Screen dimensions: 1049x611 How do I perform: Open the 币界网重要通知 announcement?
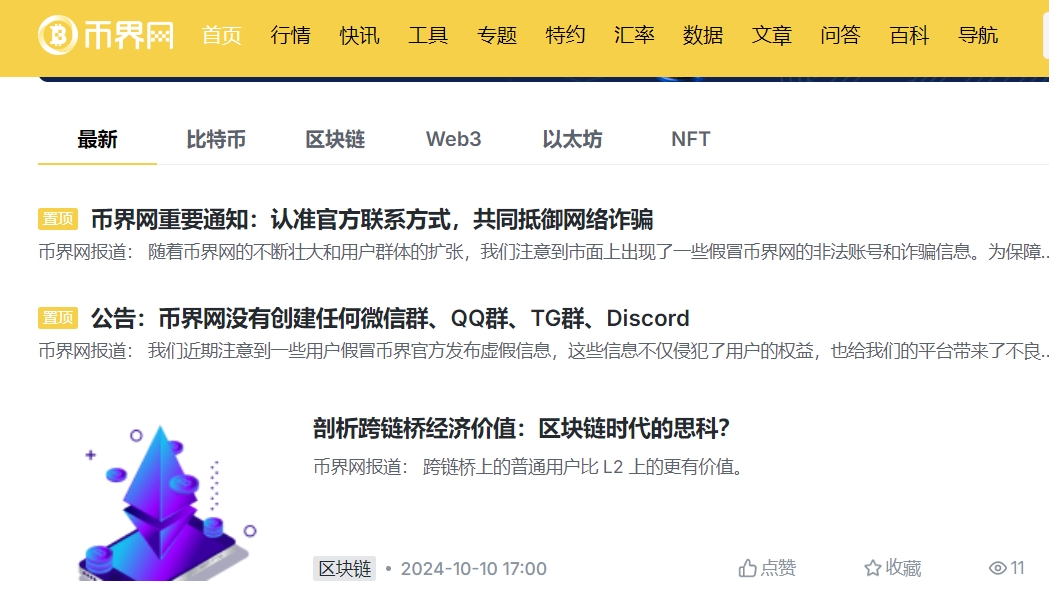[x=380, y=220]
